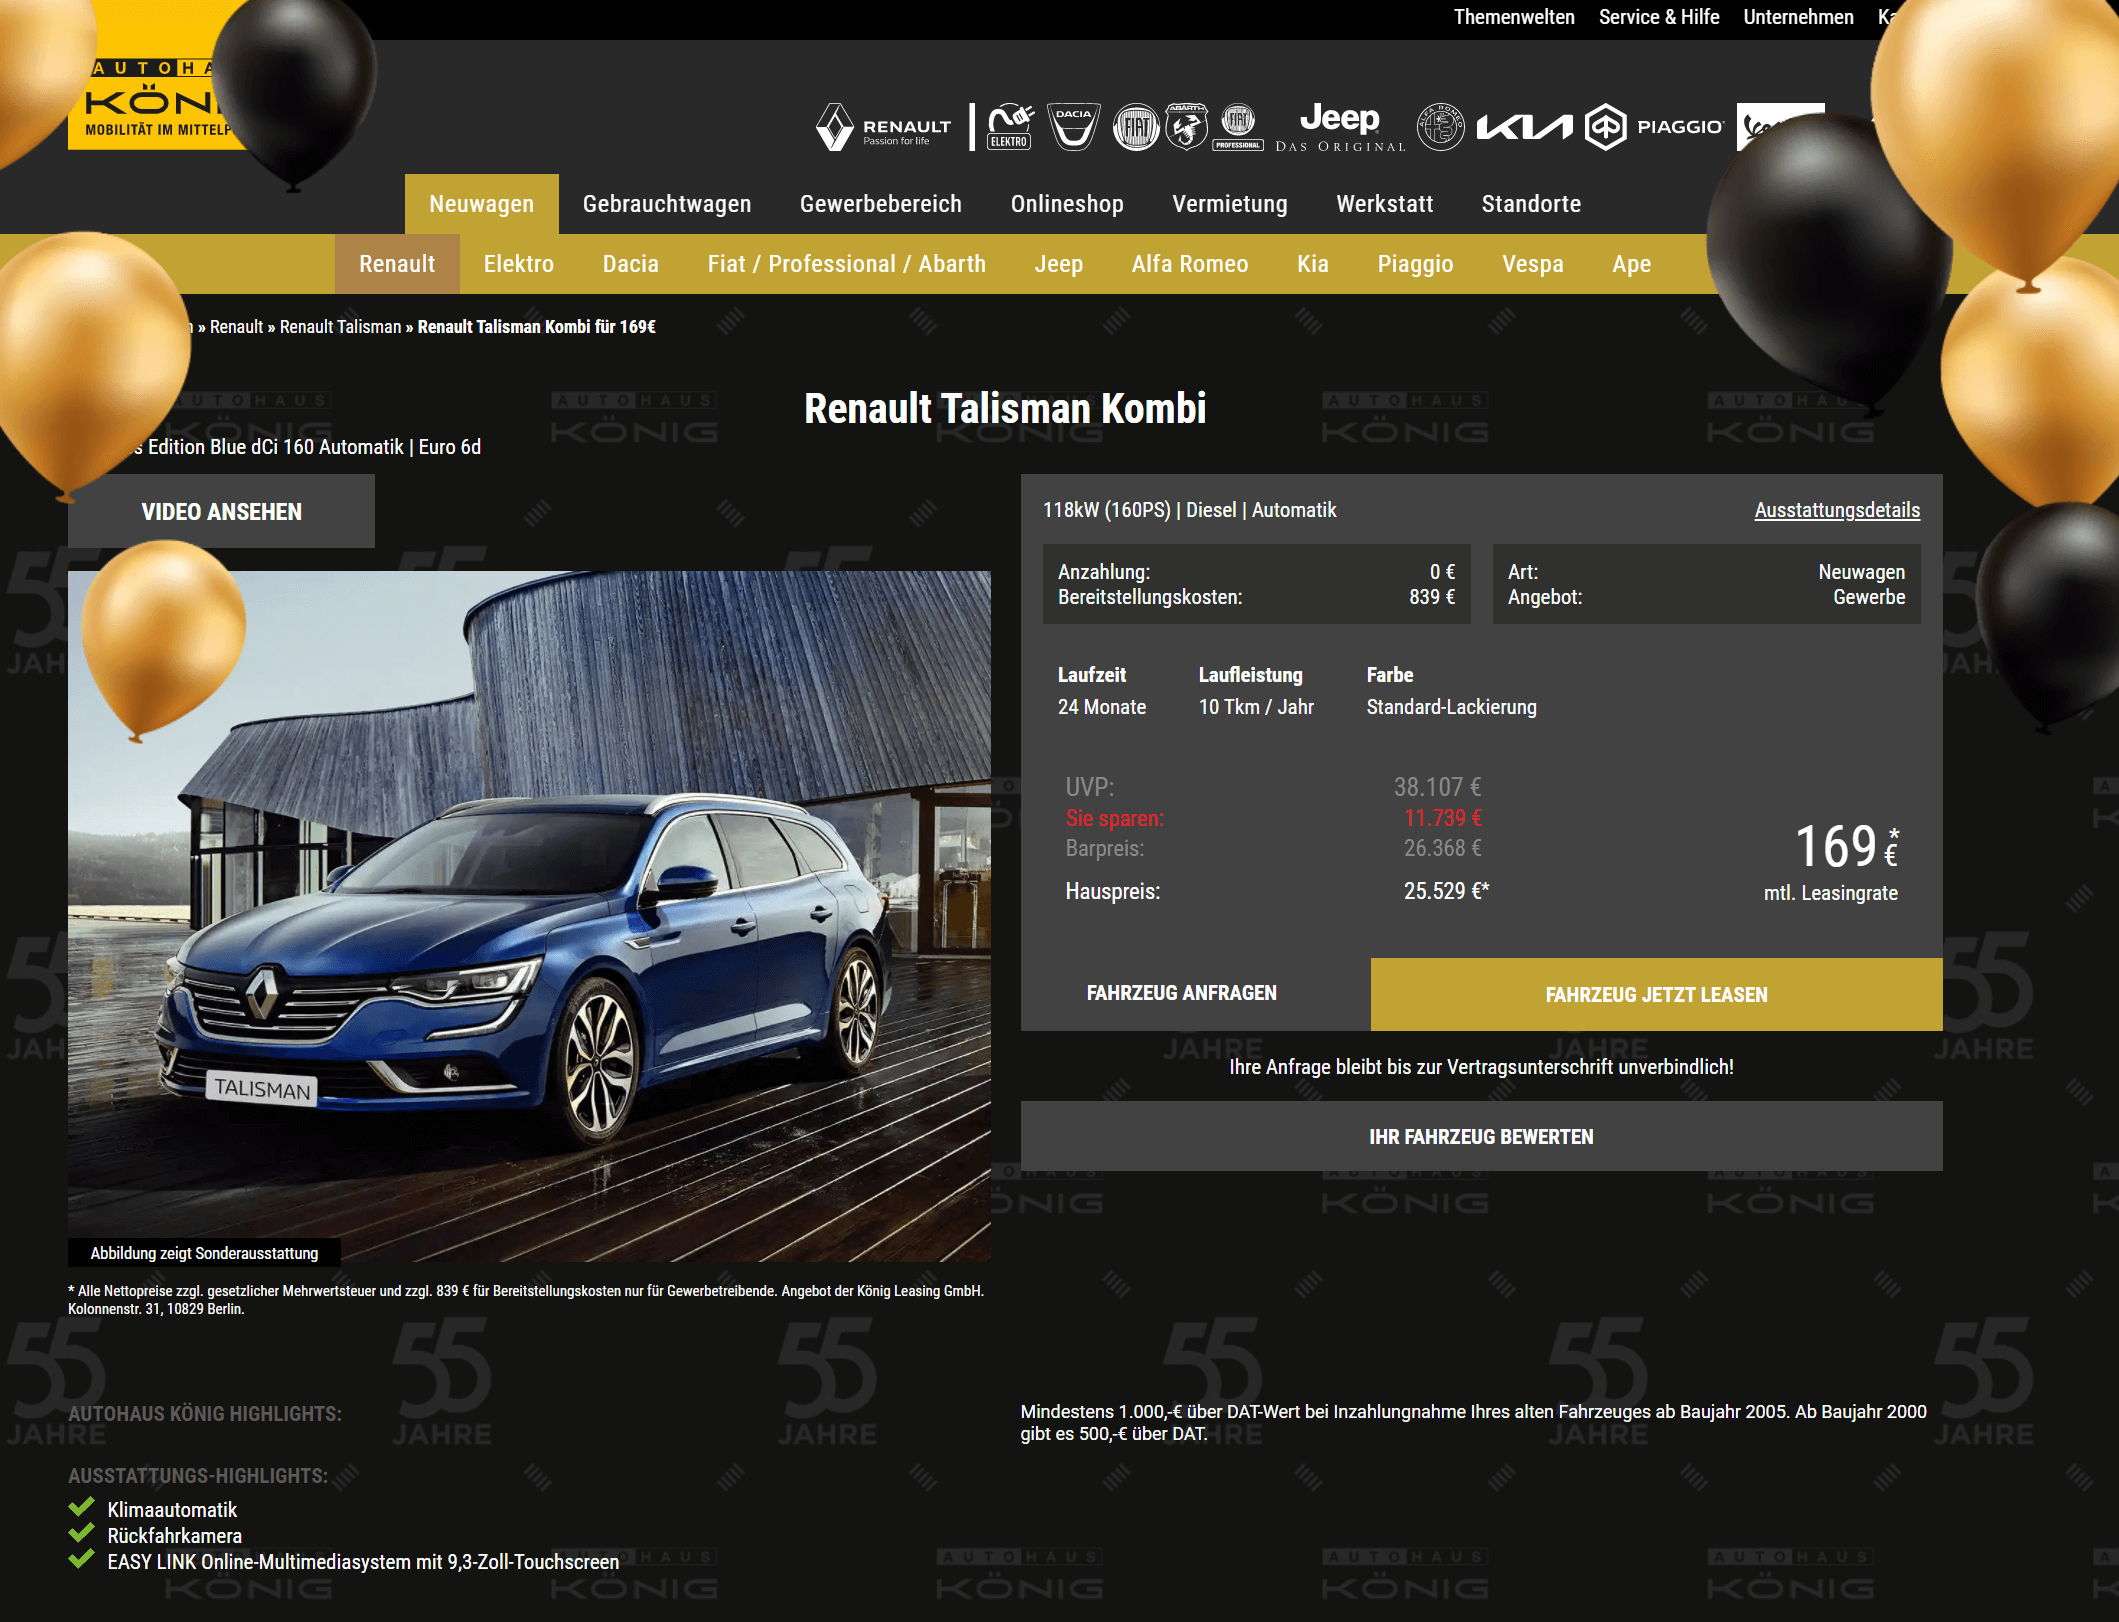Viewport: 2119px width, 1622px height.
Task: Open the Ausstattungsdetails link
Action: (x=1837, y=510)
